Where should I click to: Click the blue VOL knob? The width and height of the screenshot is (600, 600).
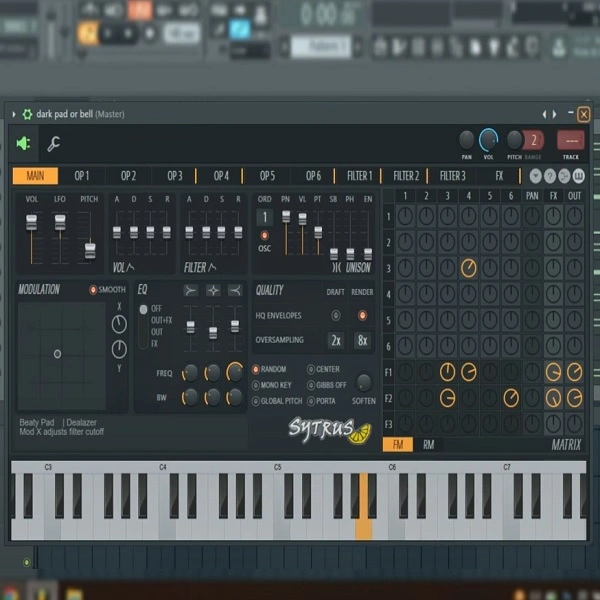point(488,140)
